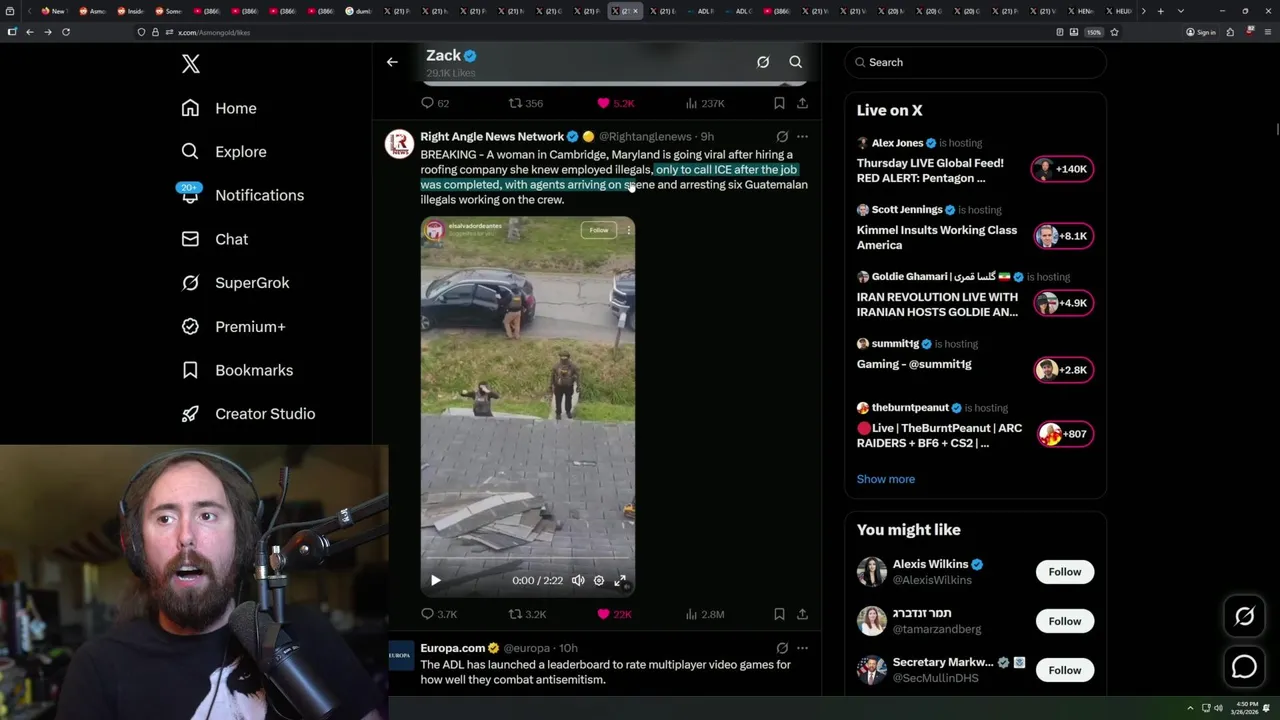Click the Search input field
This screenshot has height=720, width=1280.
click(975, 62)
